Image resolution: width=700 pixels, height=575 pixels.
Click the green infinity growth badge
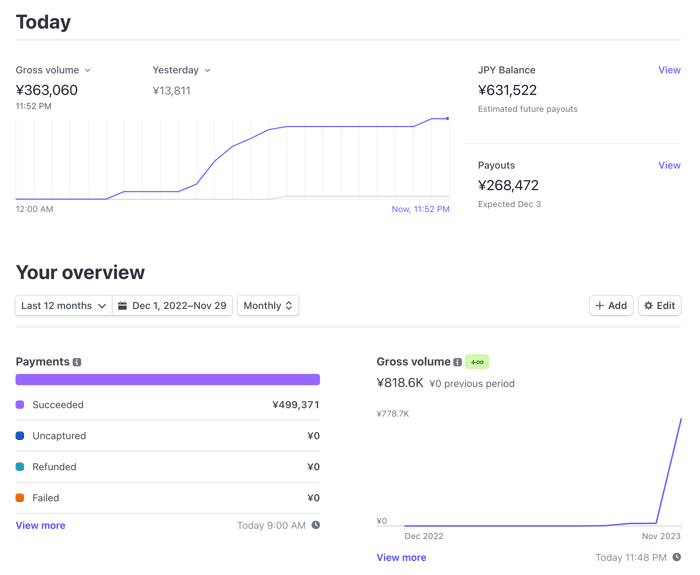click(477, 362)
